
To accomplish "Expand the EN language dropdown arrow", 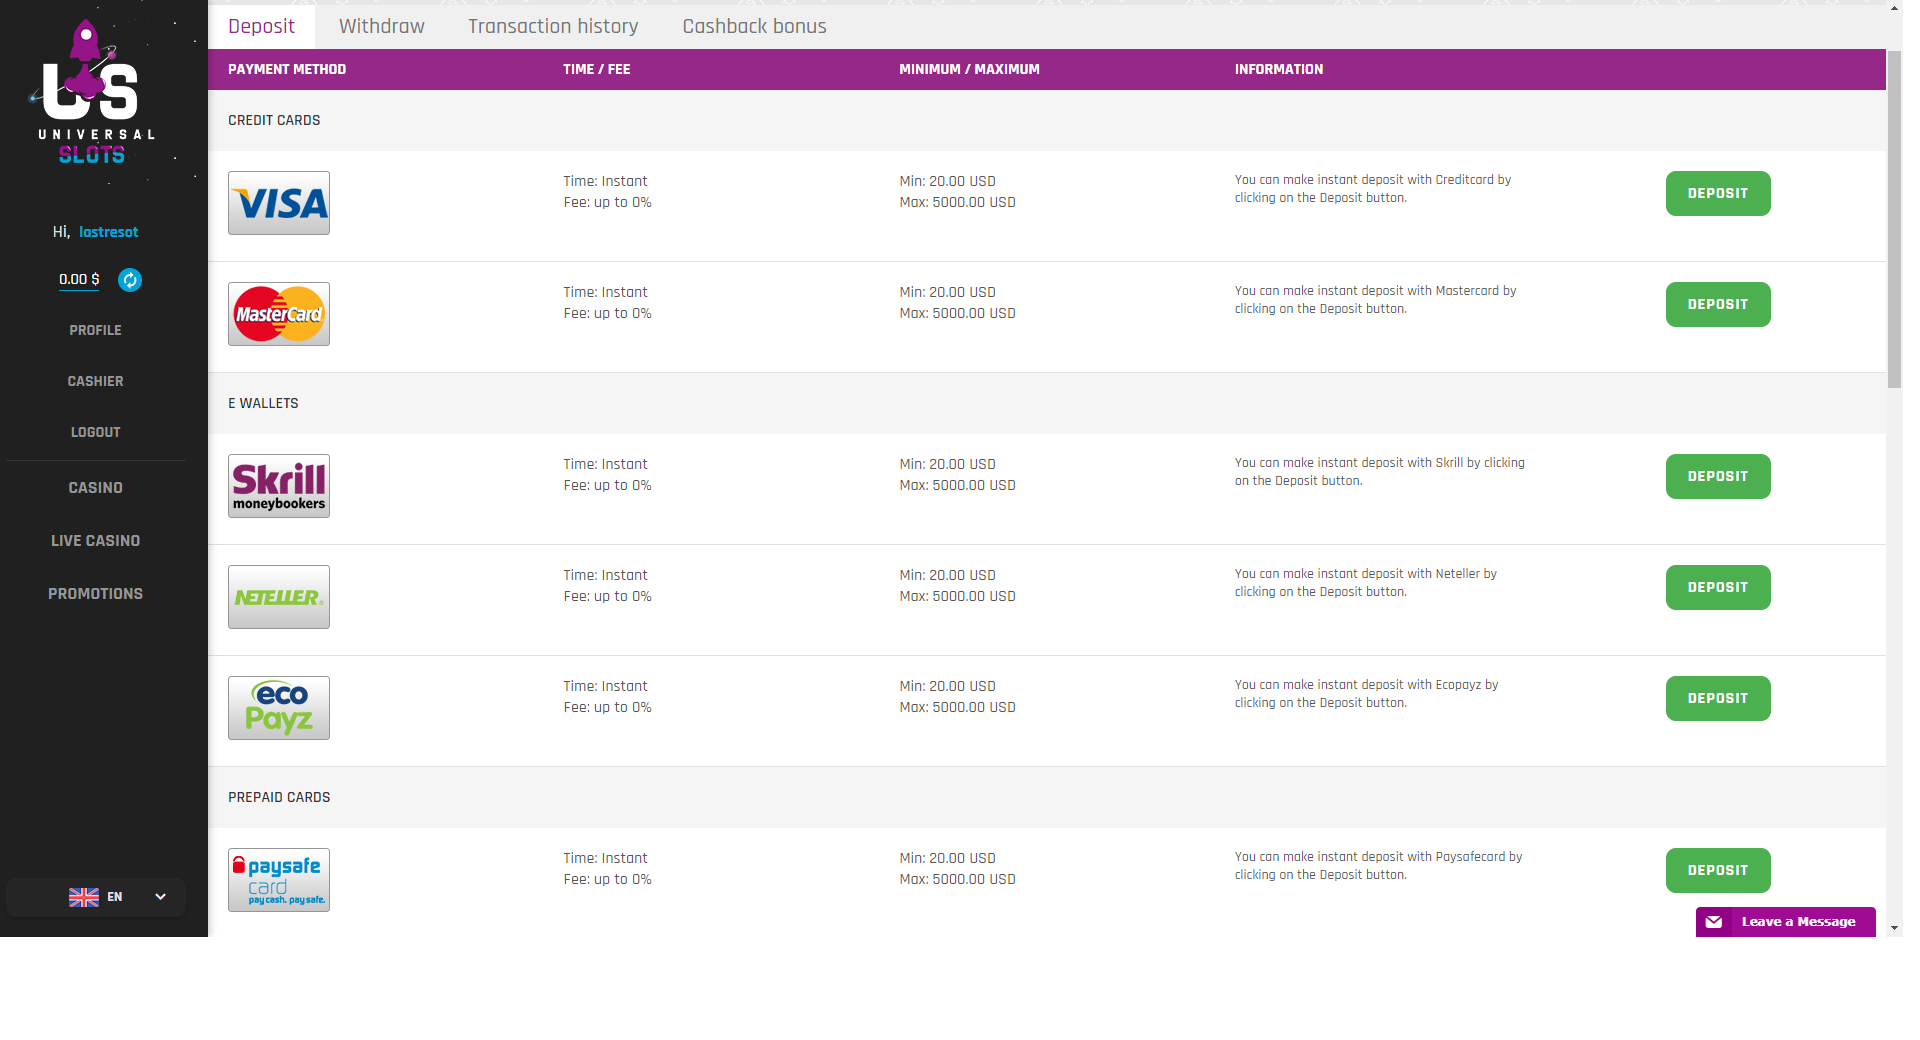I will pyautogui.click(x=160, y=897).
